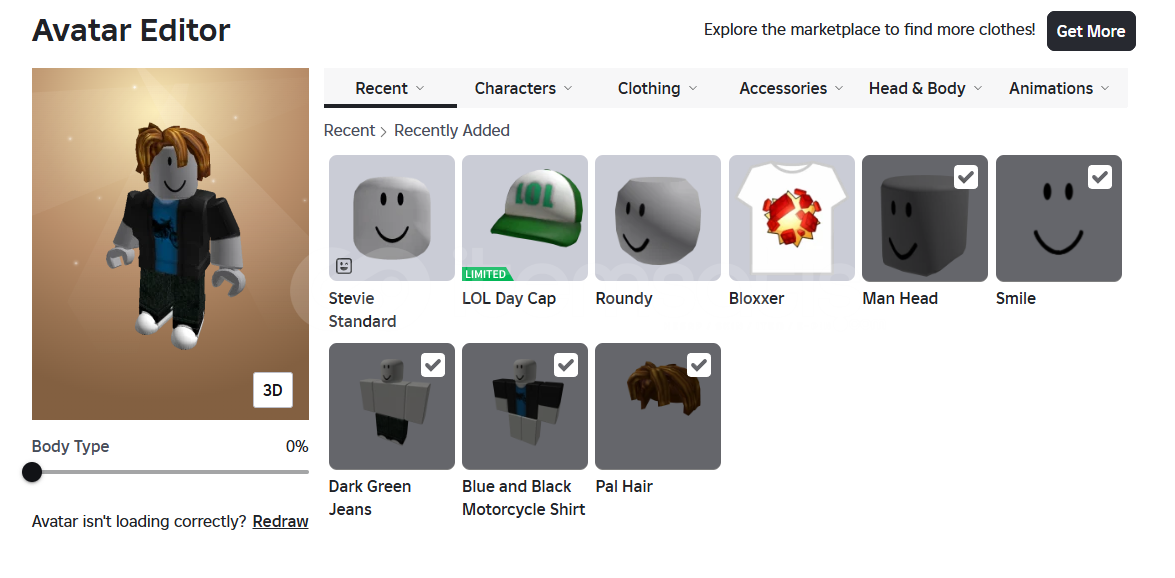Click the LOL Day Cap item name
The width and height of the screenshot is (1175, 578).
[509, 298]
